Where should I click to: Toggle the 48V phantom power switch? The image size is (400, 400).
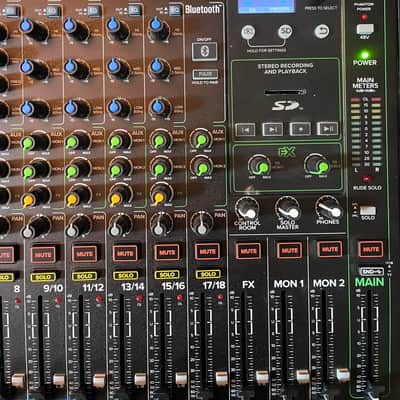tap(365, 29)
